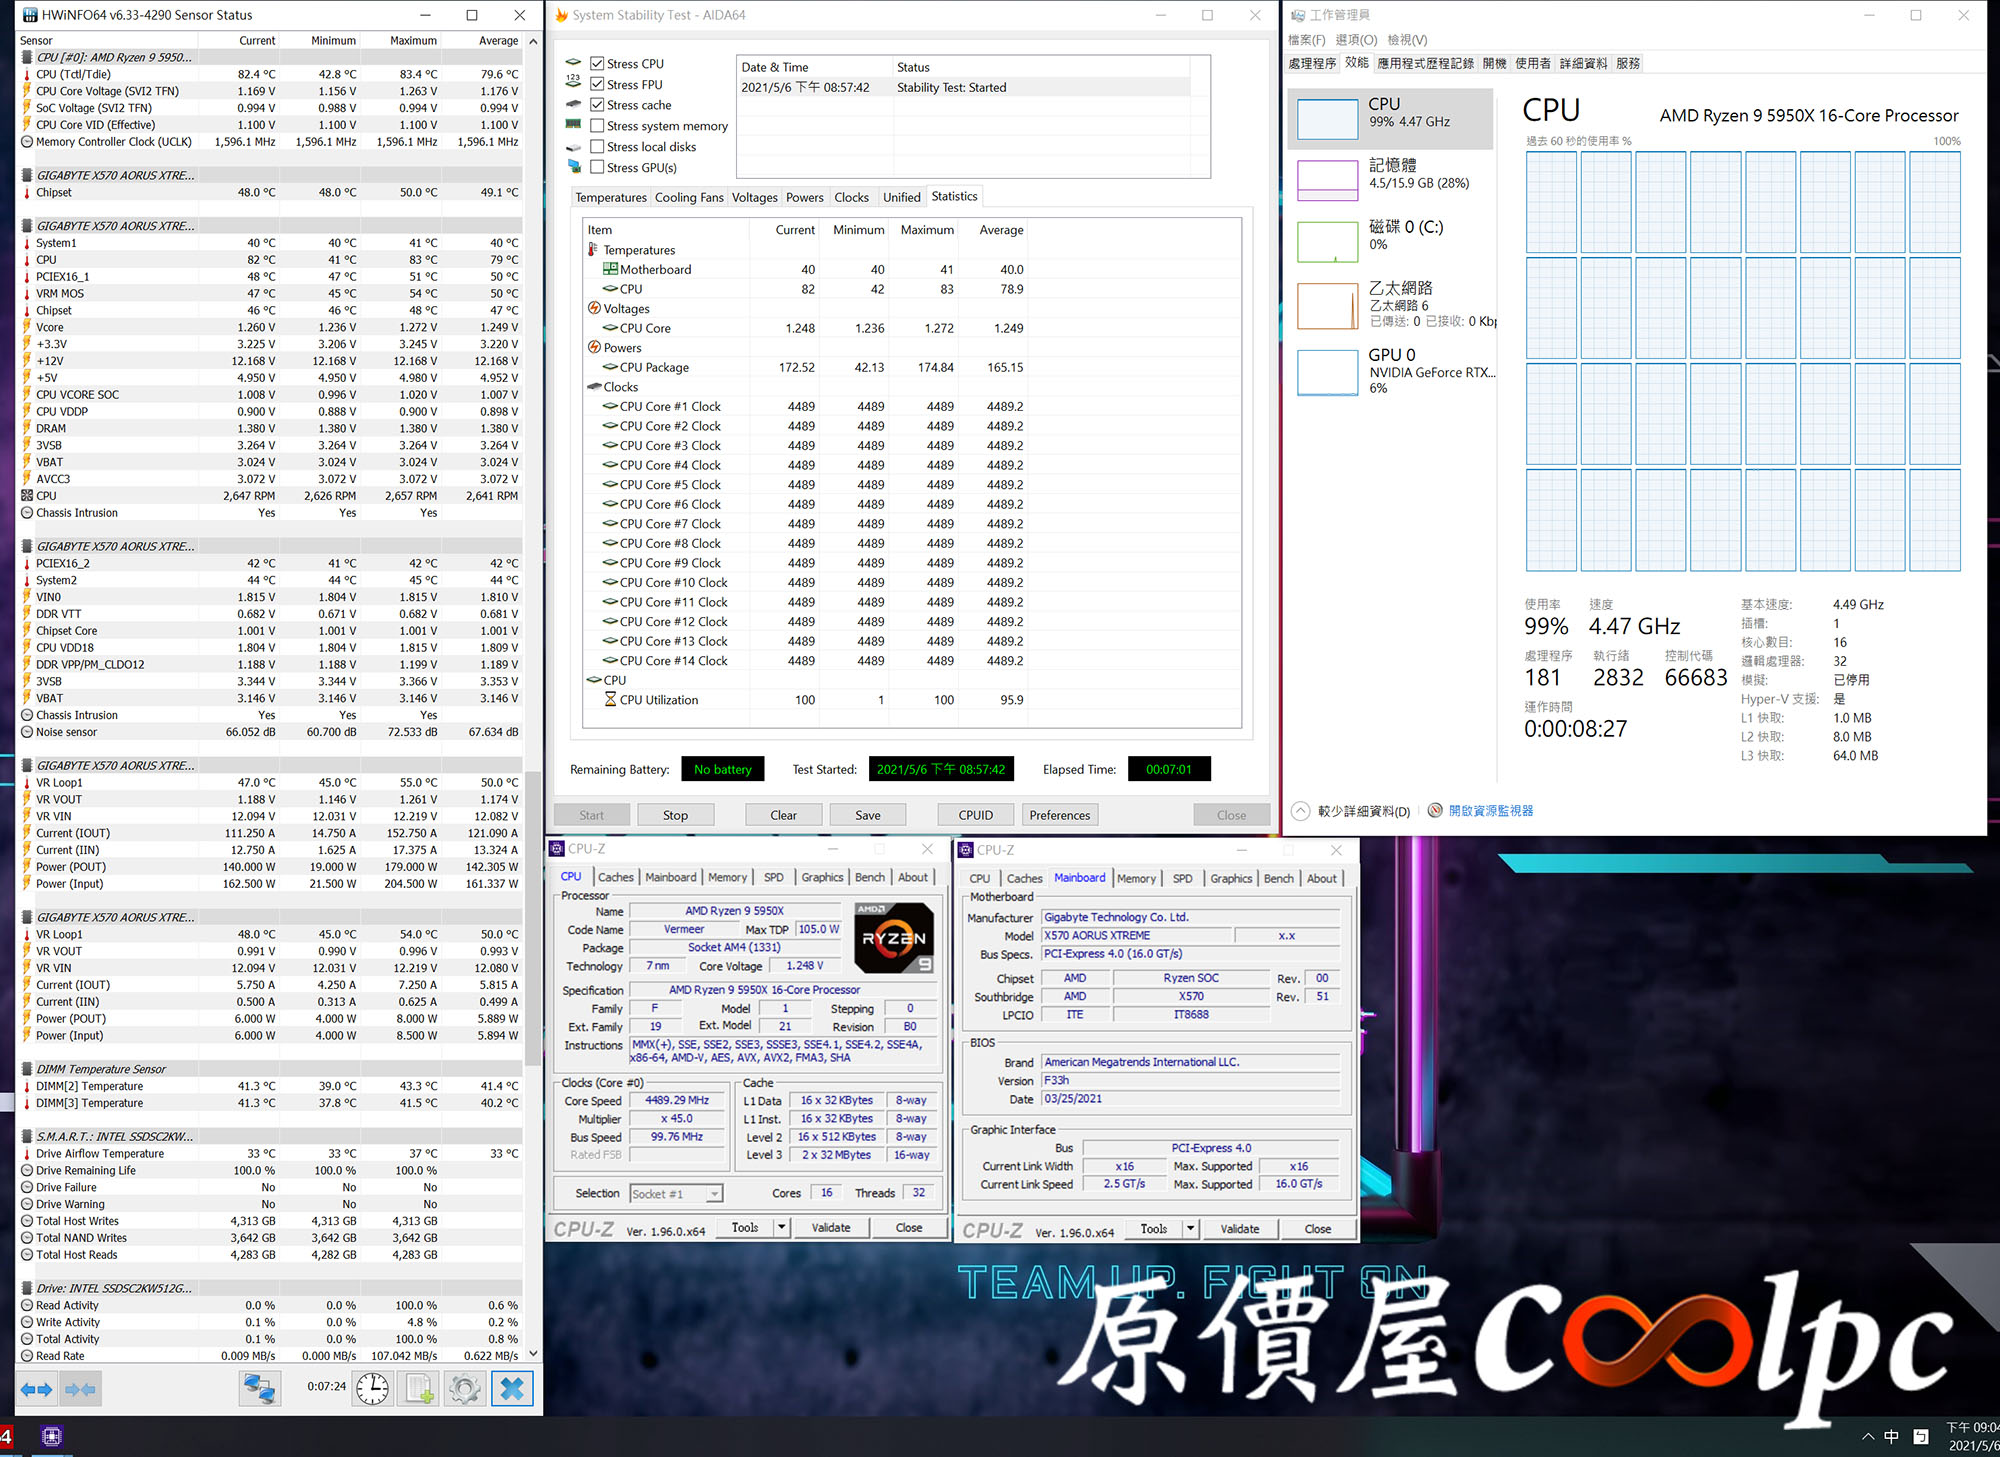The image size is (2000, 1457).
Task: Click the HWiNFO64 title bar app icon
Action: click(29, 15)
